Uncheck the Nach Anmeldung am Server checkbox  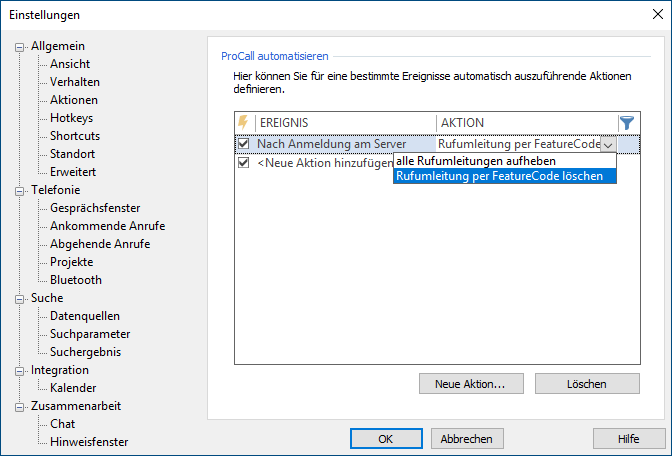243,144
